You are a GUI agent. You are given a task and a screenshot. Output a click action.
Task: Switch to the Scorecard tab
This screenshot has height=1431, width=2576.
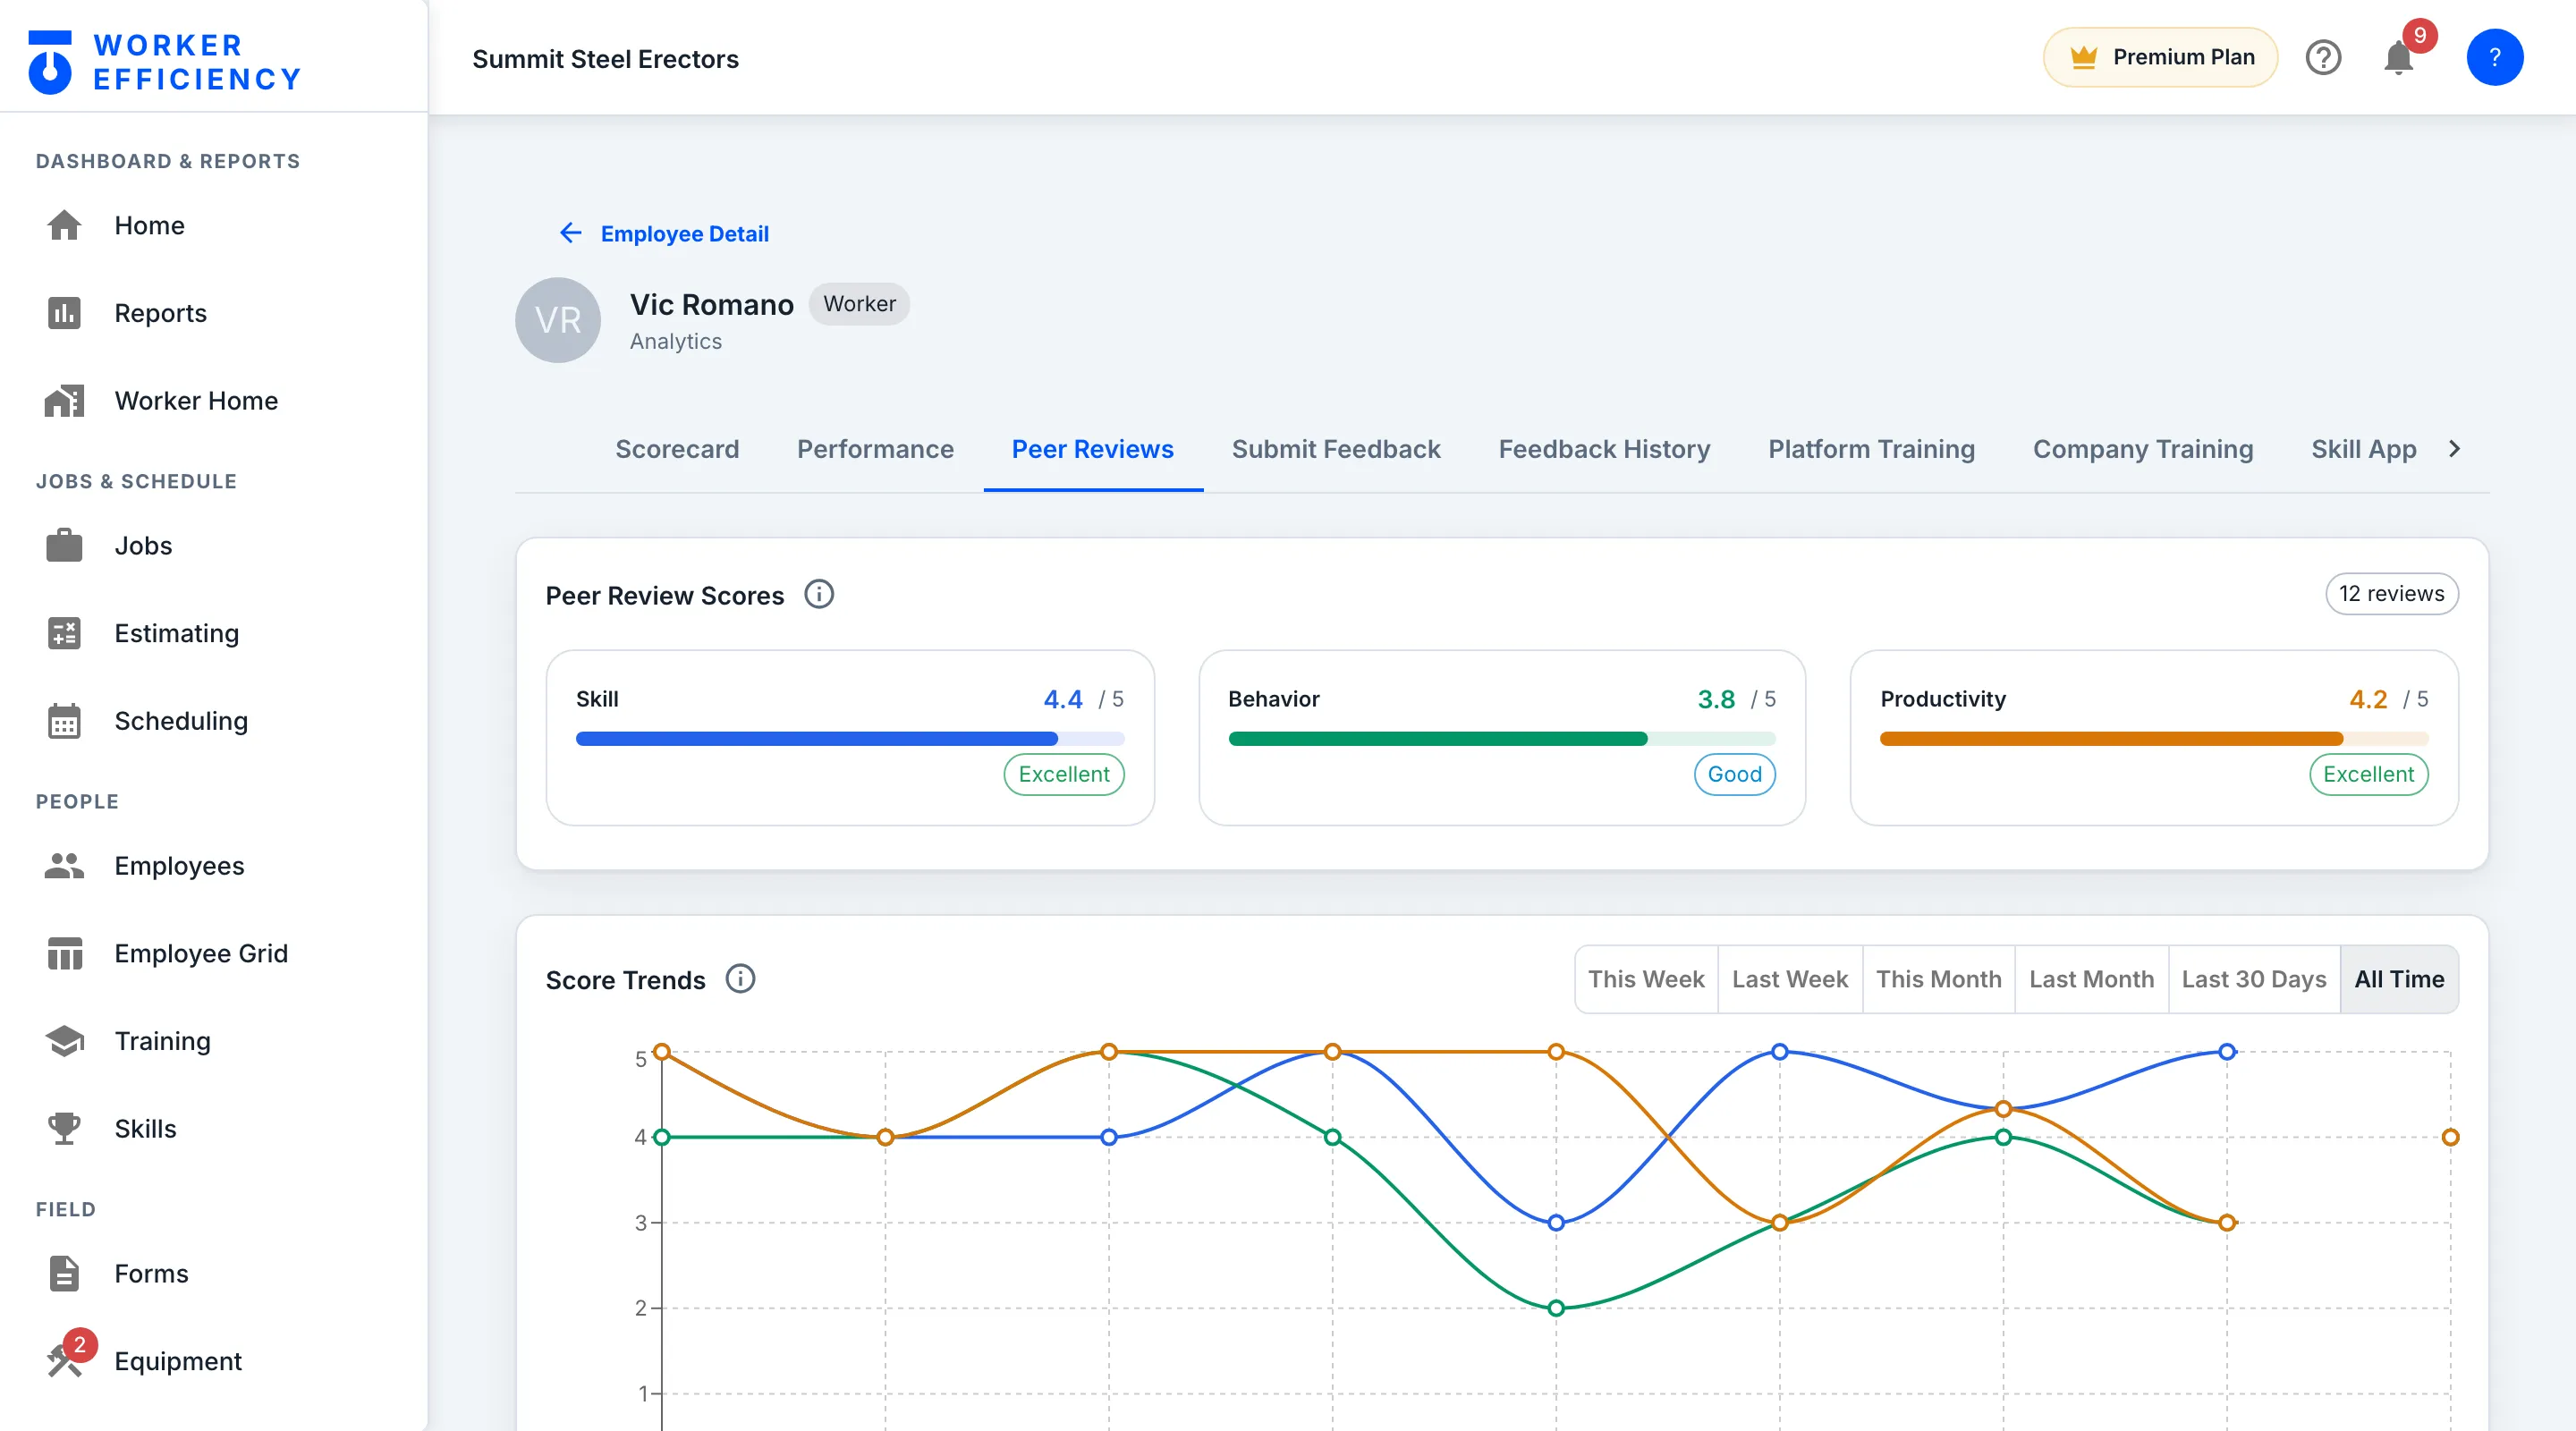677,449
